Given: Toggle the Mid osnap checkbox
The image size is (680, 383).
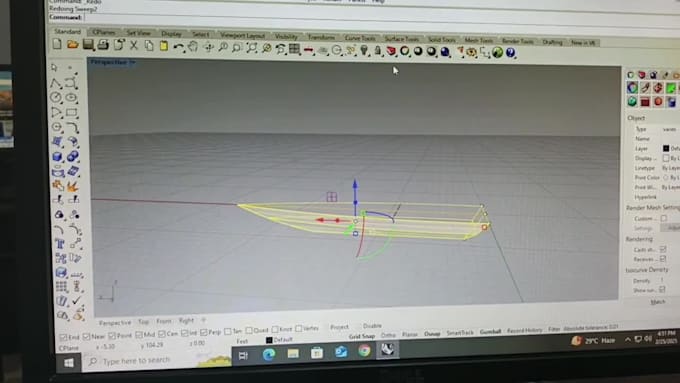Looking at the screenshot, I should 139,334.
